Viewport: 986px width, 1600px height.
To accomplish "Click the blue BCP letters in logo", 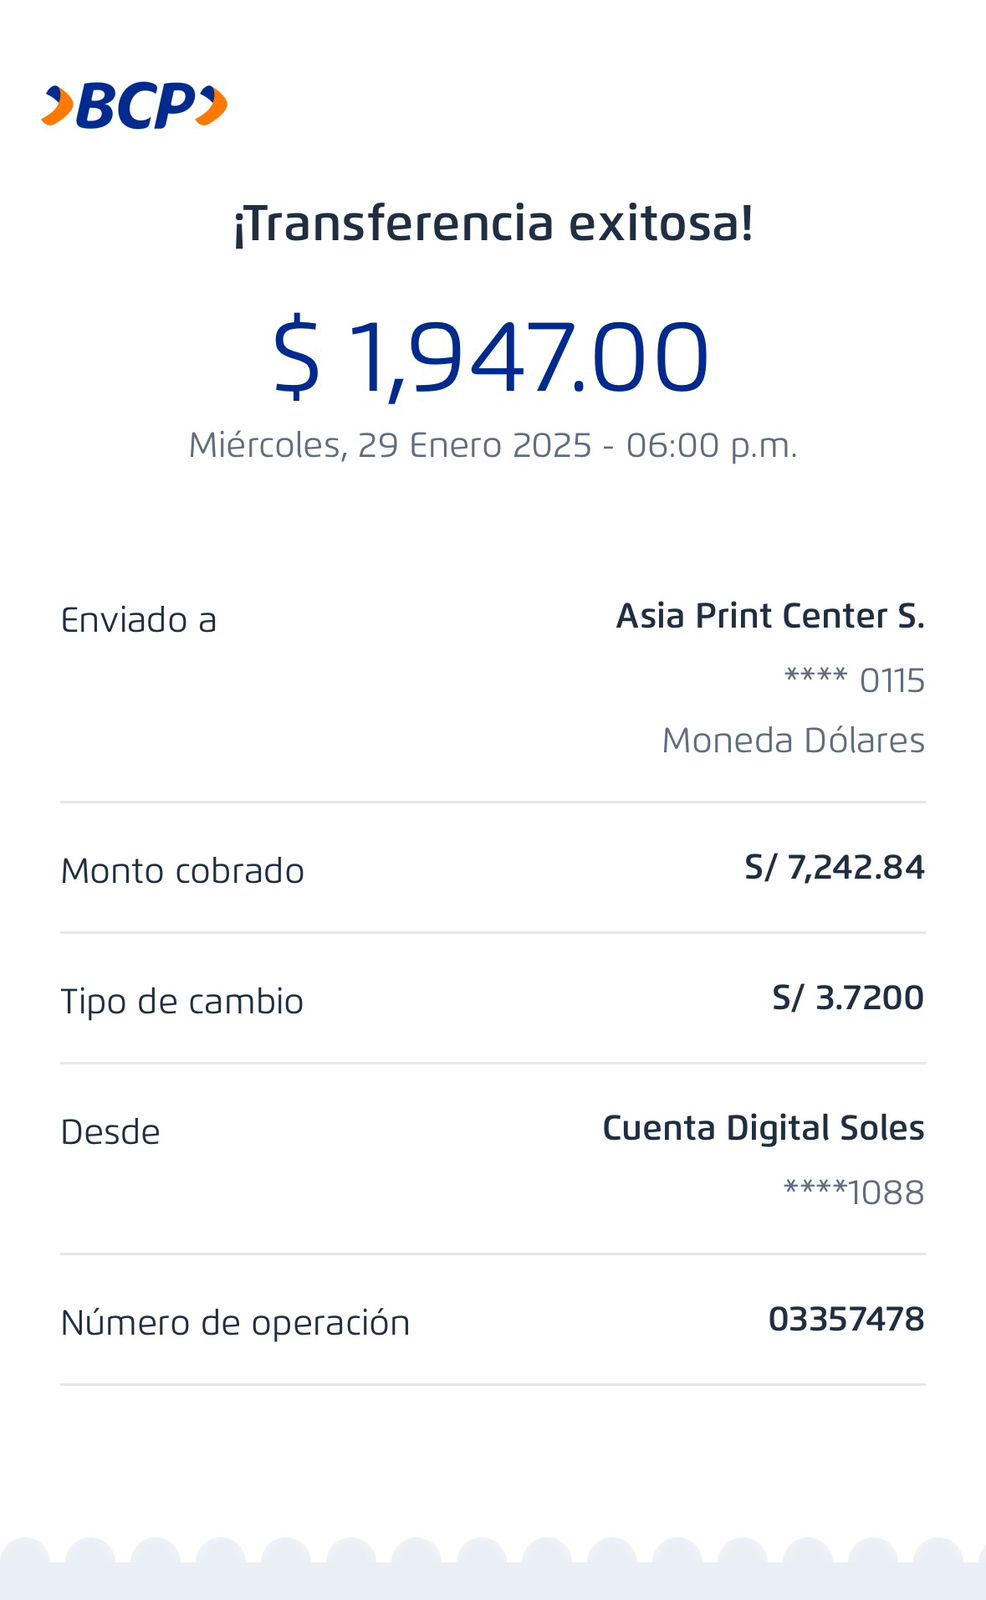I will pyautogui.click(x=136, y=106).
